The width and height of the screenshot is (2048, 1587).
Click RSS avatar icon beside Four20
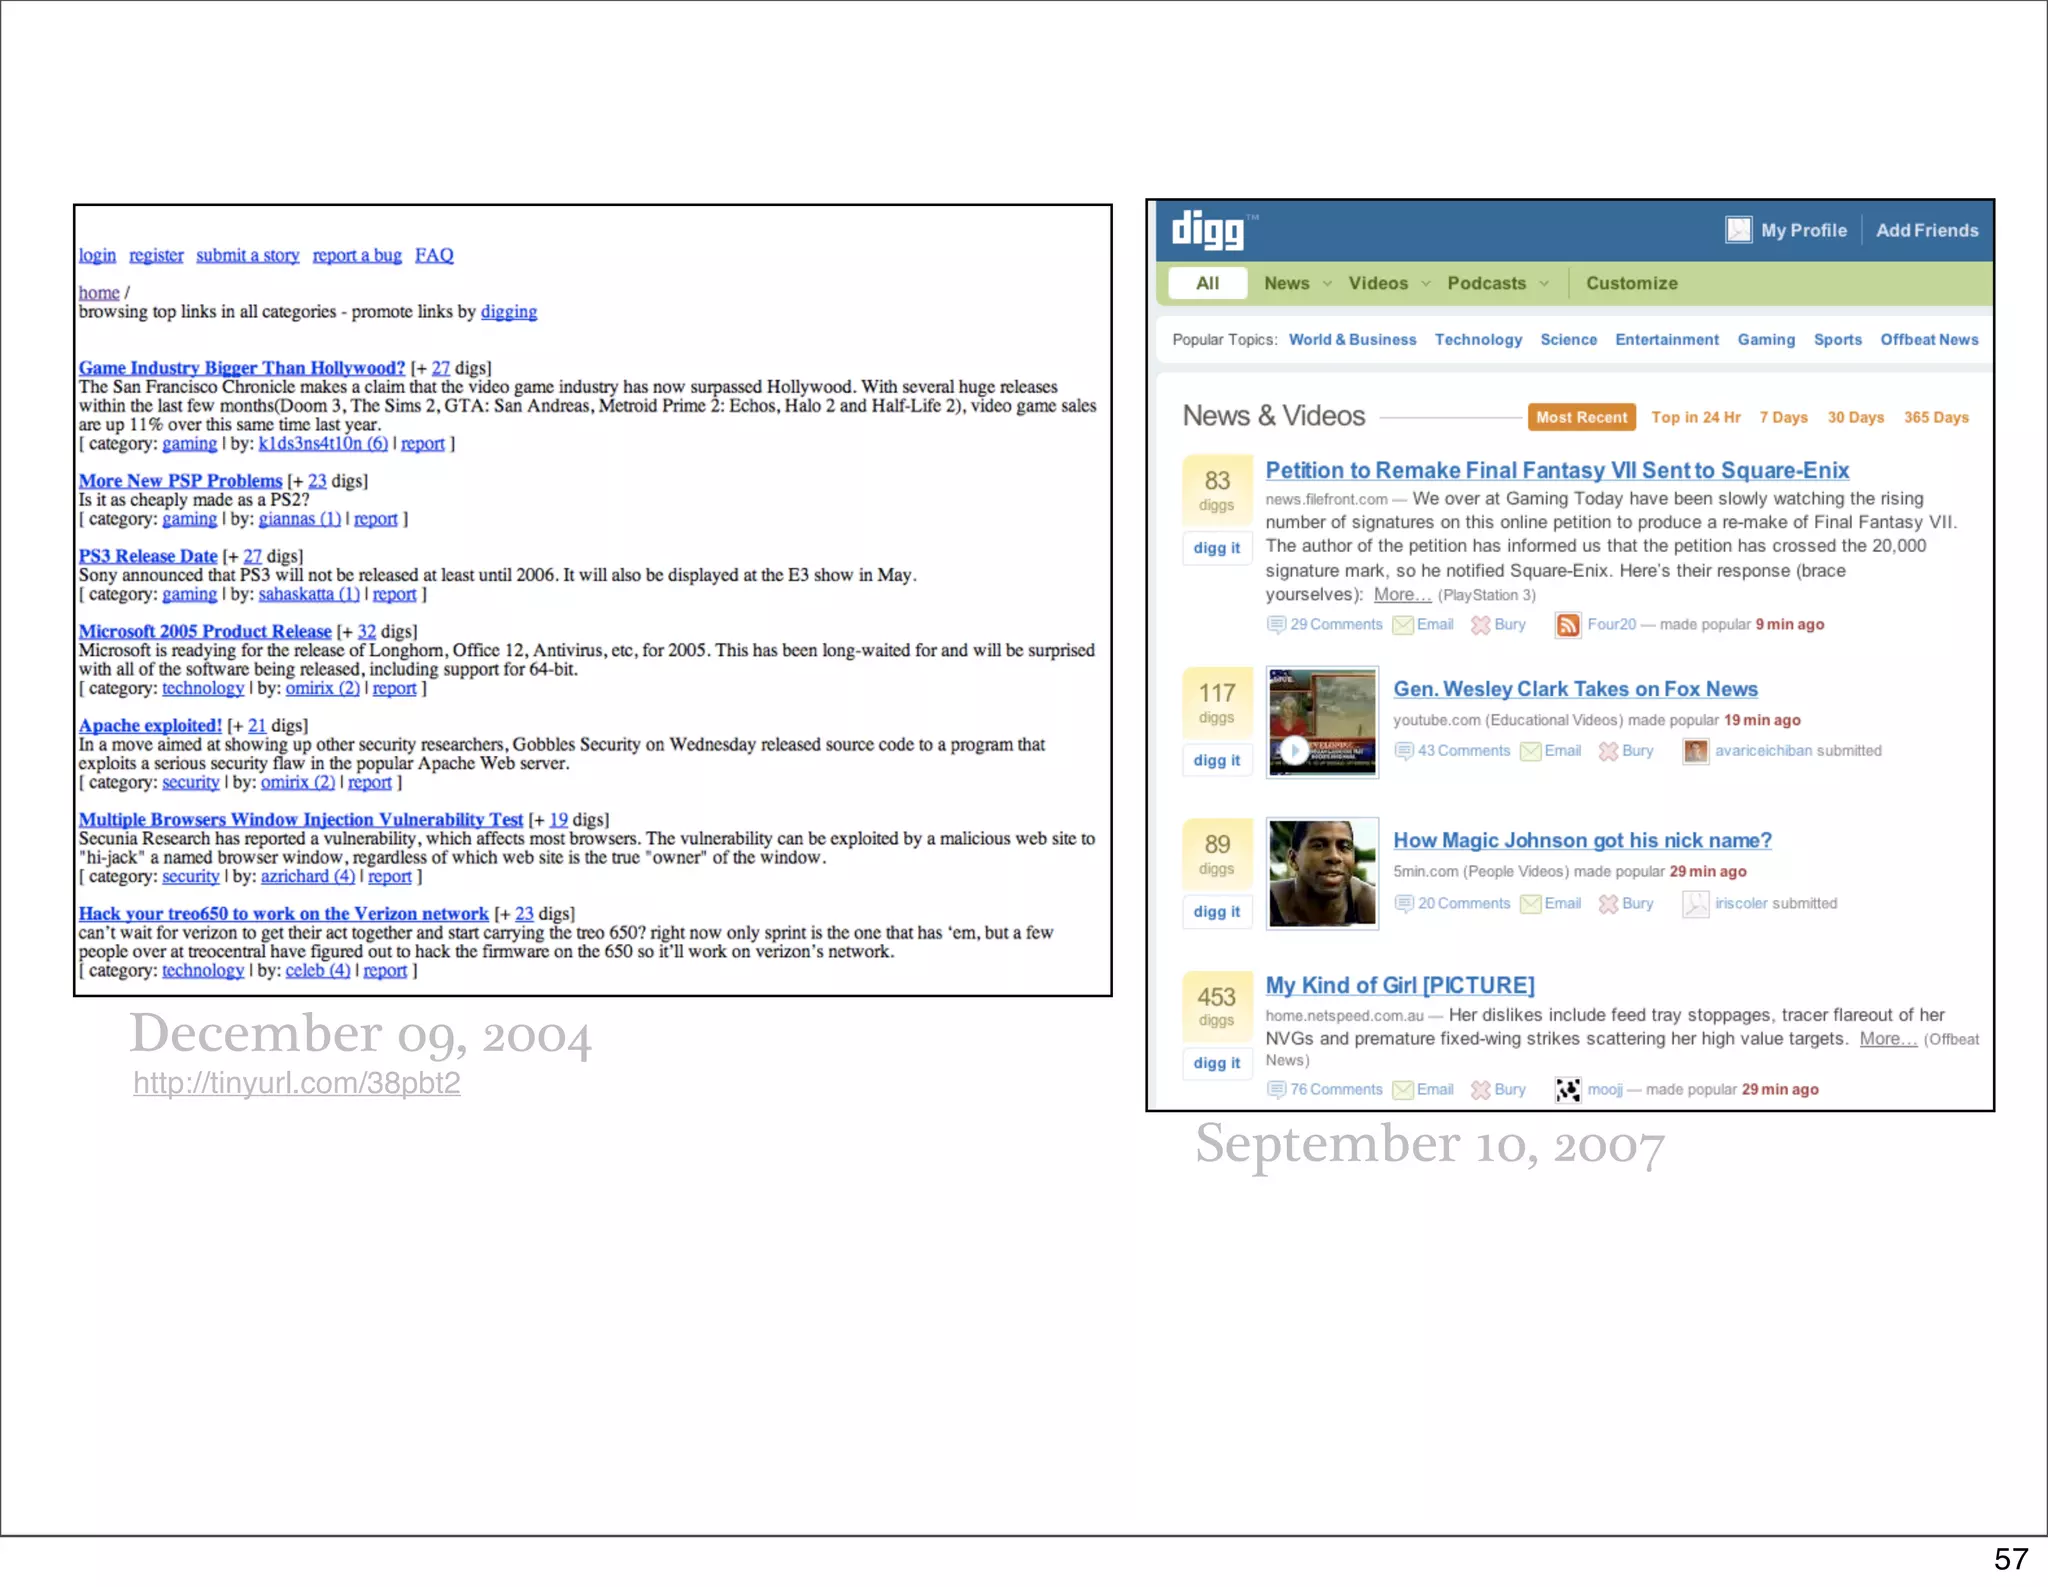(1568, 625)
